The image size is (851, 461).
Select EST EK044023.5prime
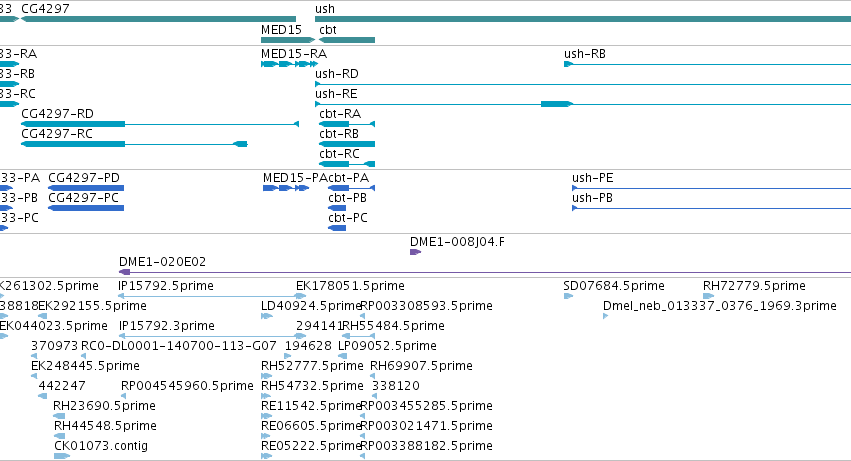[4, 336]
